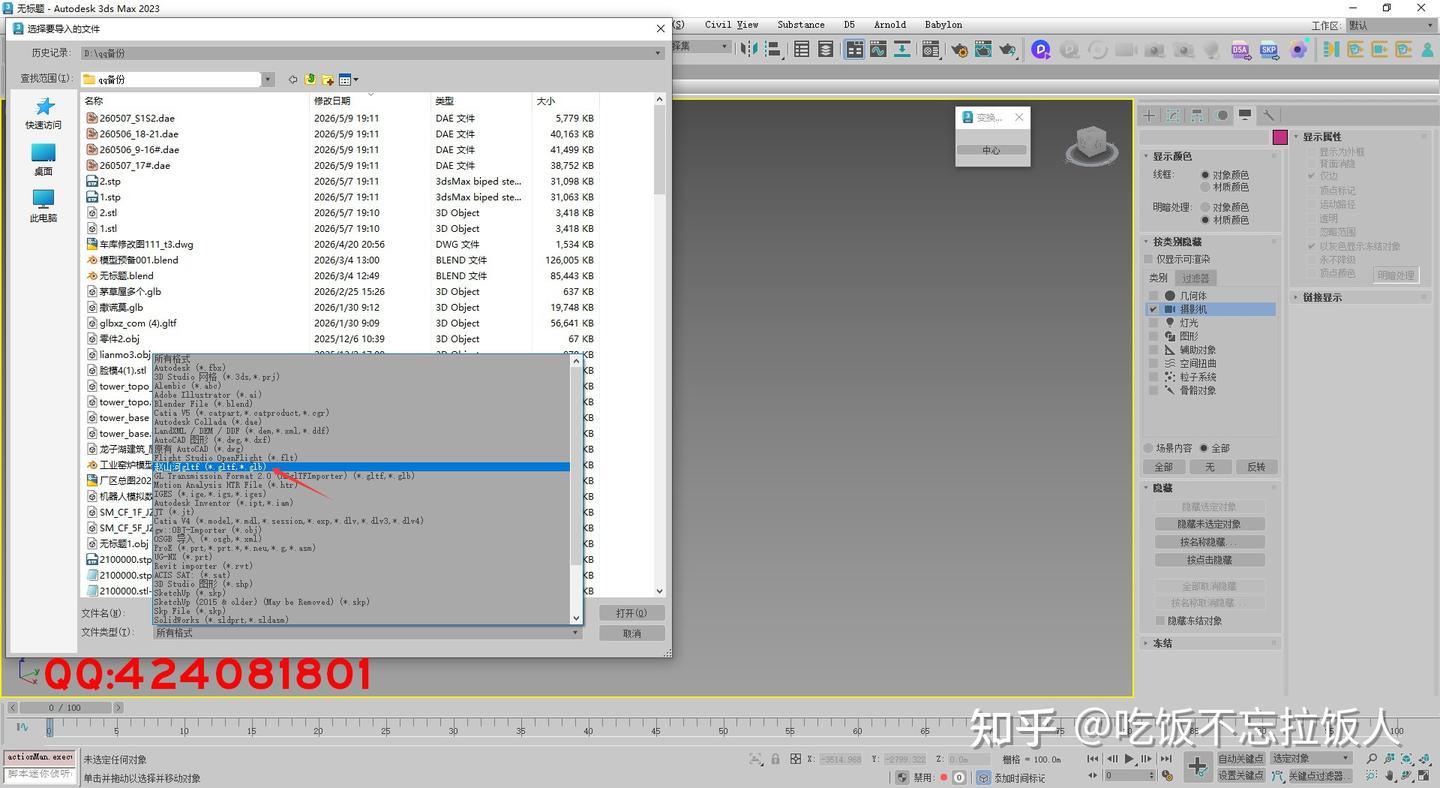
Task: Click the Mirror tool in main toolbar
Action: point(749,49)
